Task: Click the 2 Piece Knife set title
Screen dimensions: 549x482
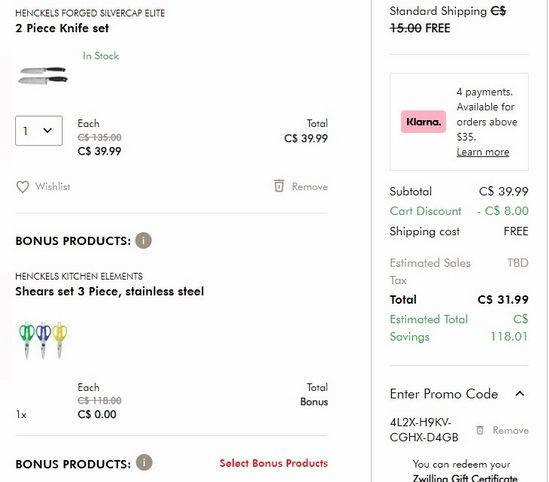Action: tap(62, 28)
